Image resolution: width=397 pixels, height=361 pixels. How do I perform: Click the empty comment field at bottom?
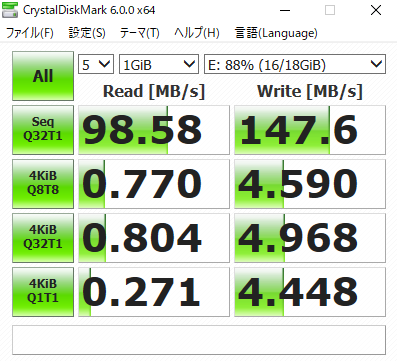[x=199, y=340]
